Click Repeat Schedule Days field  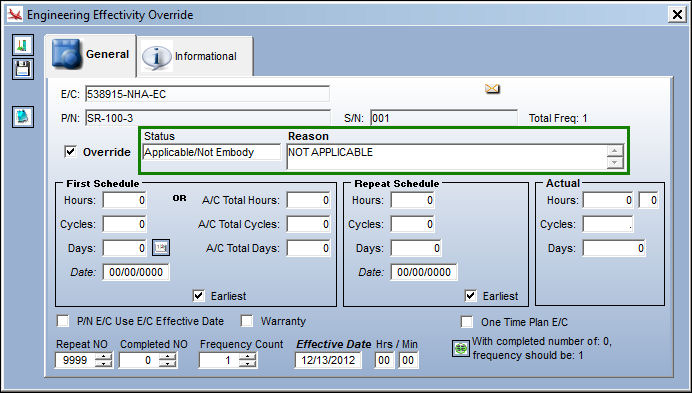416,248
